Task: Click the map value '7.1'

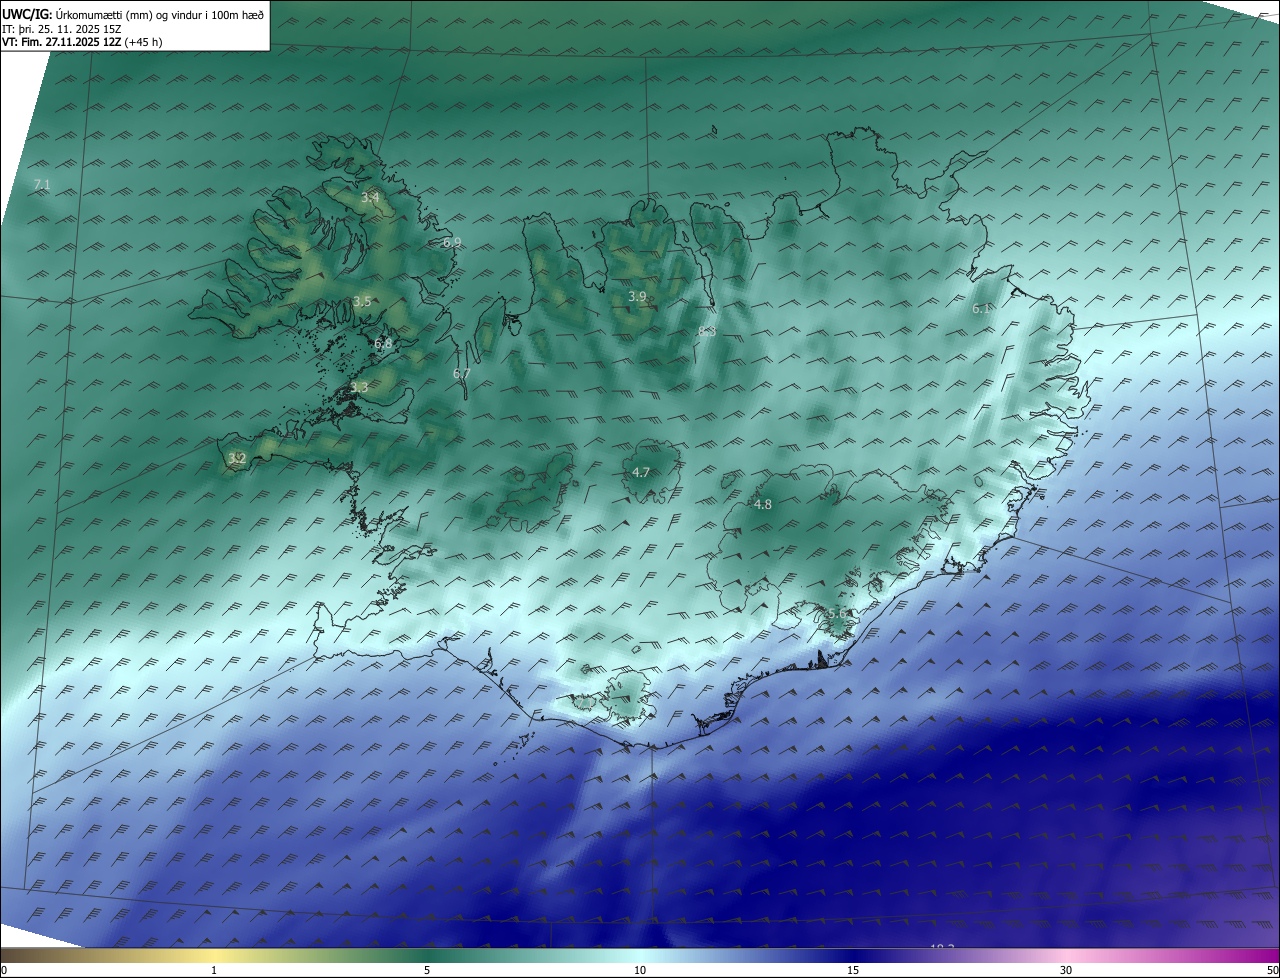Action: click(42, 184)
